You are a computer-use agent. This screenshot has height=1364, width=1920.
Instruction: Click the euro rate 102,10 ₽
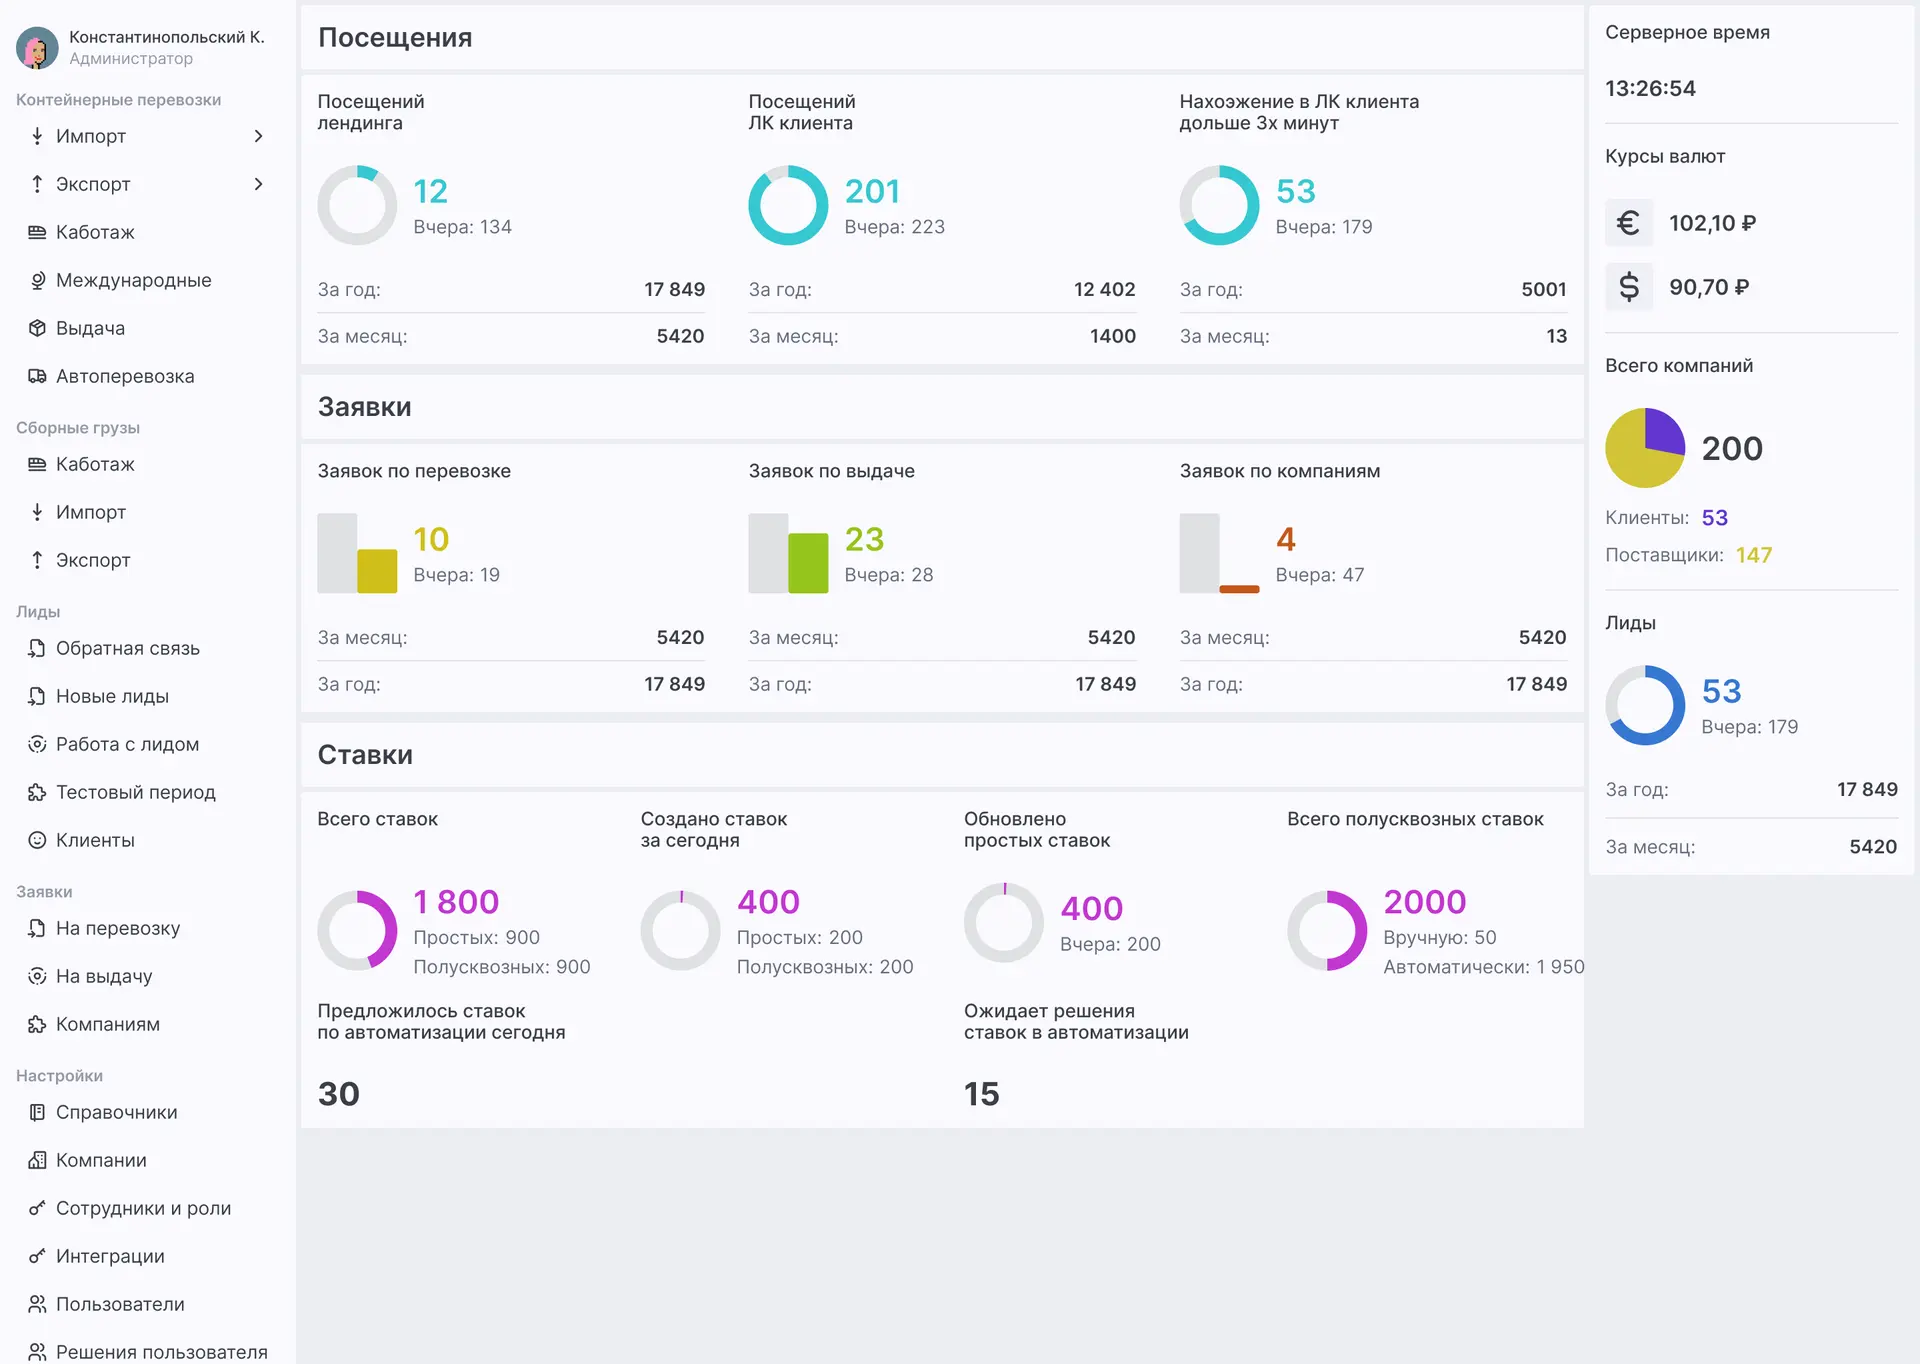coord(1712,223)
